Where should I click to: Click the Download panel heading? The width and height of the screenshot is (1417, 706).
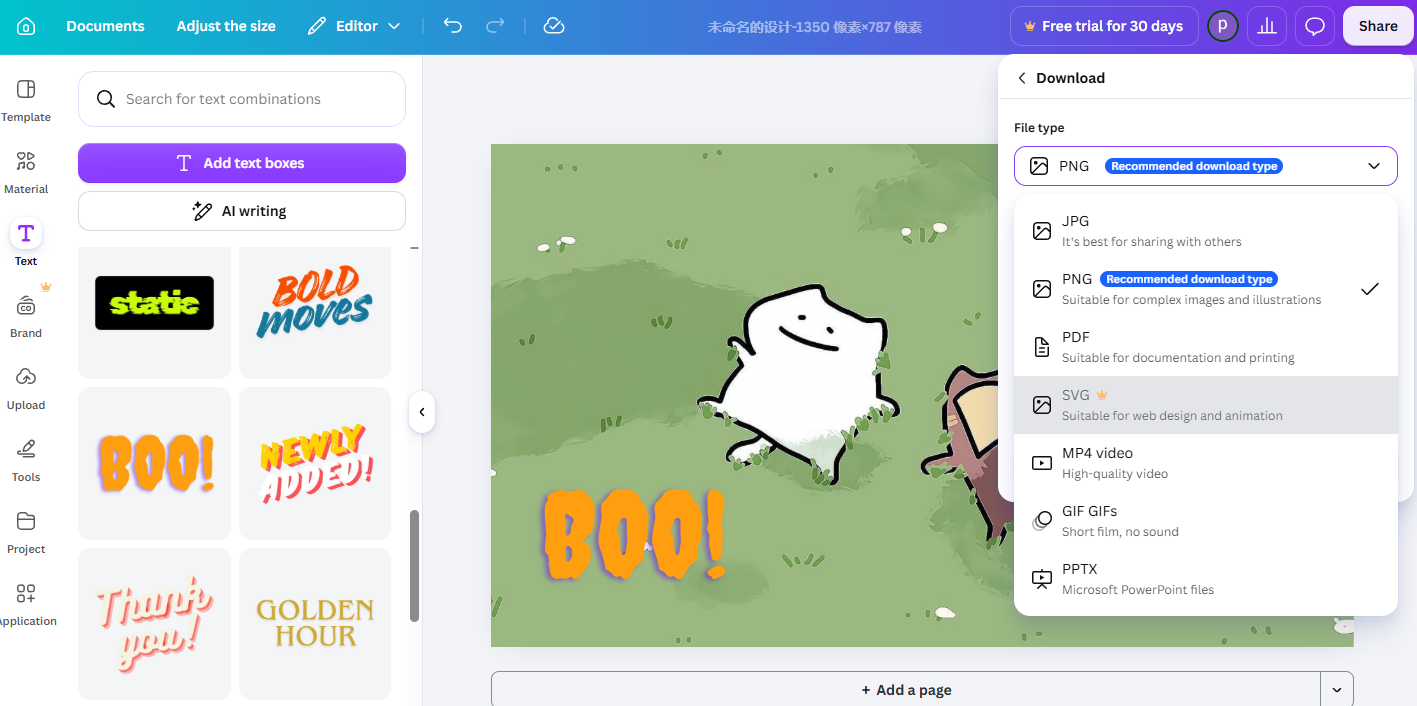[x=1070, y=78]
